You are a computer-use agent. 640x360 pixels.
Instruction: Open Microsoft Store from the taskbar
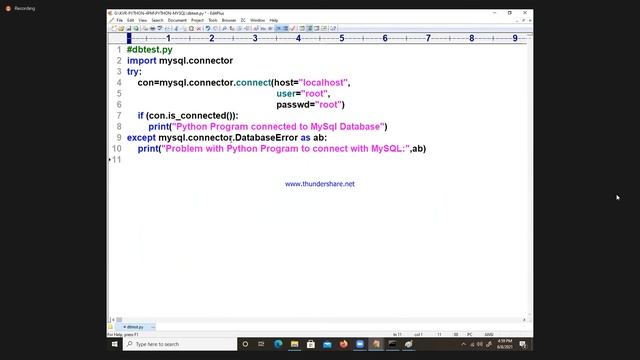tap(311, 344)
